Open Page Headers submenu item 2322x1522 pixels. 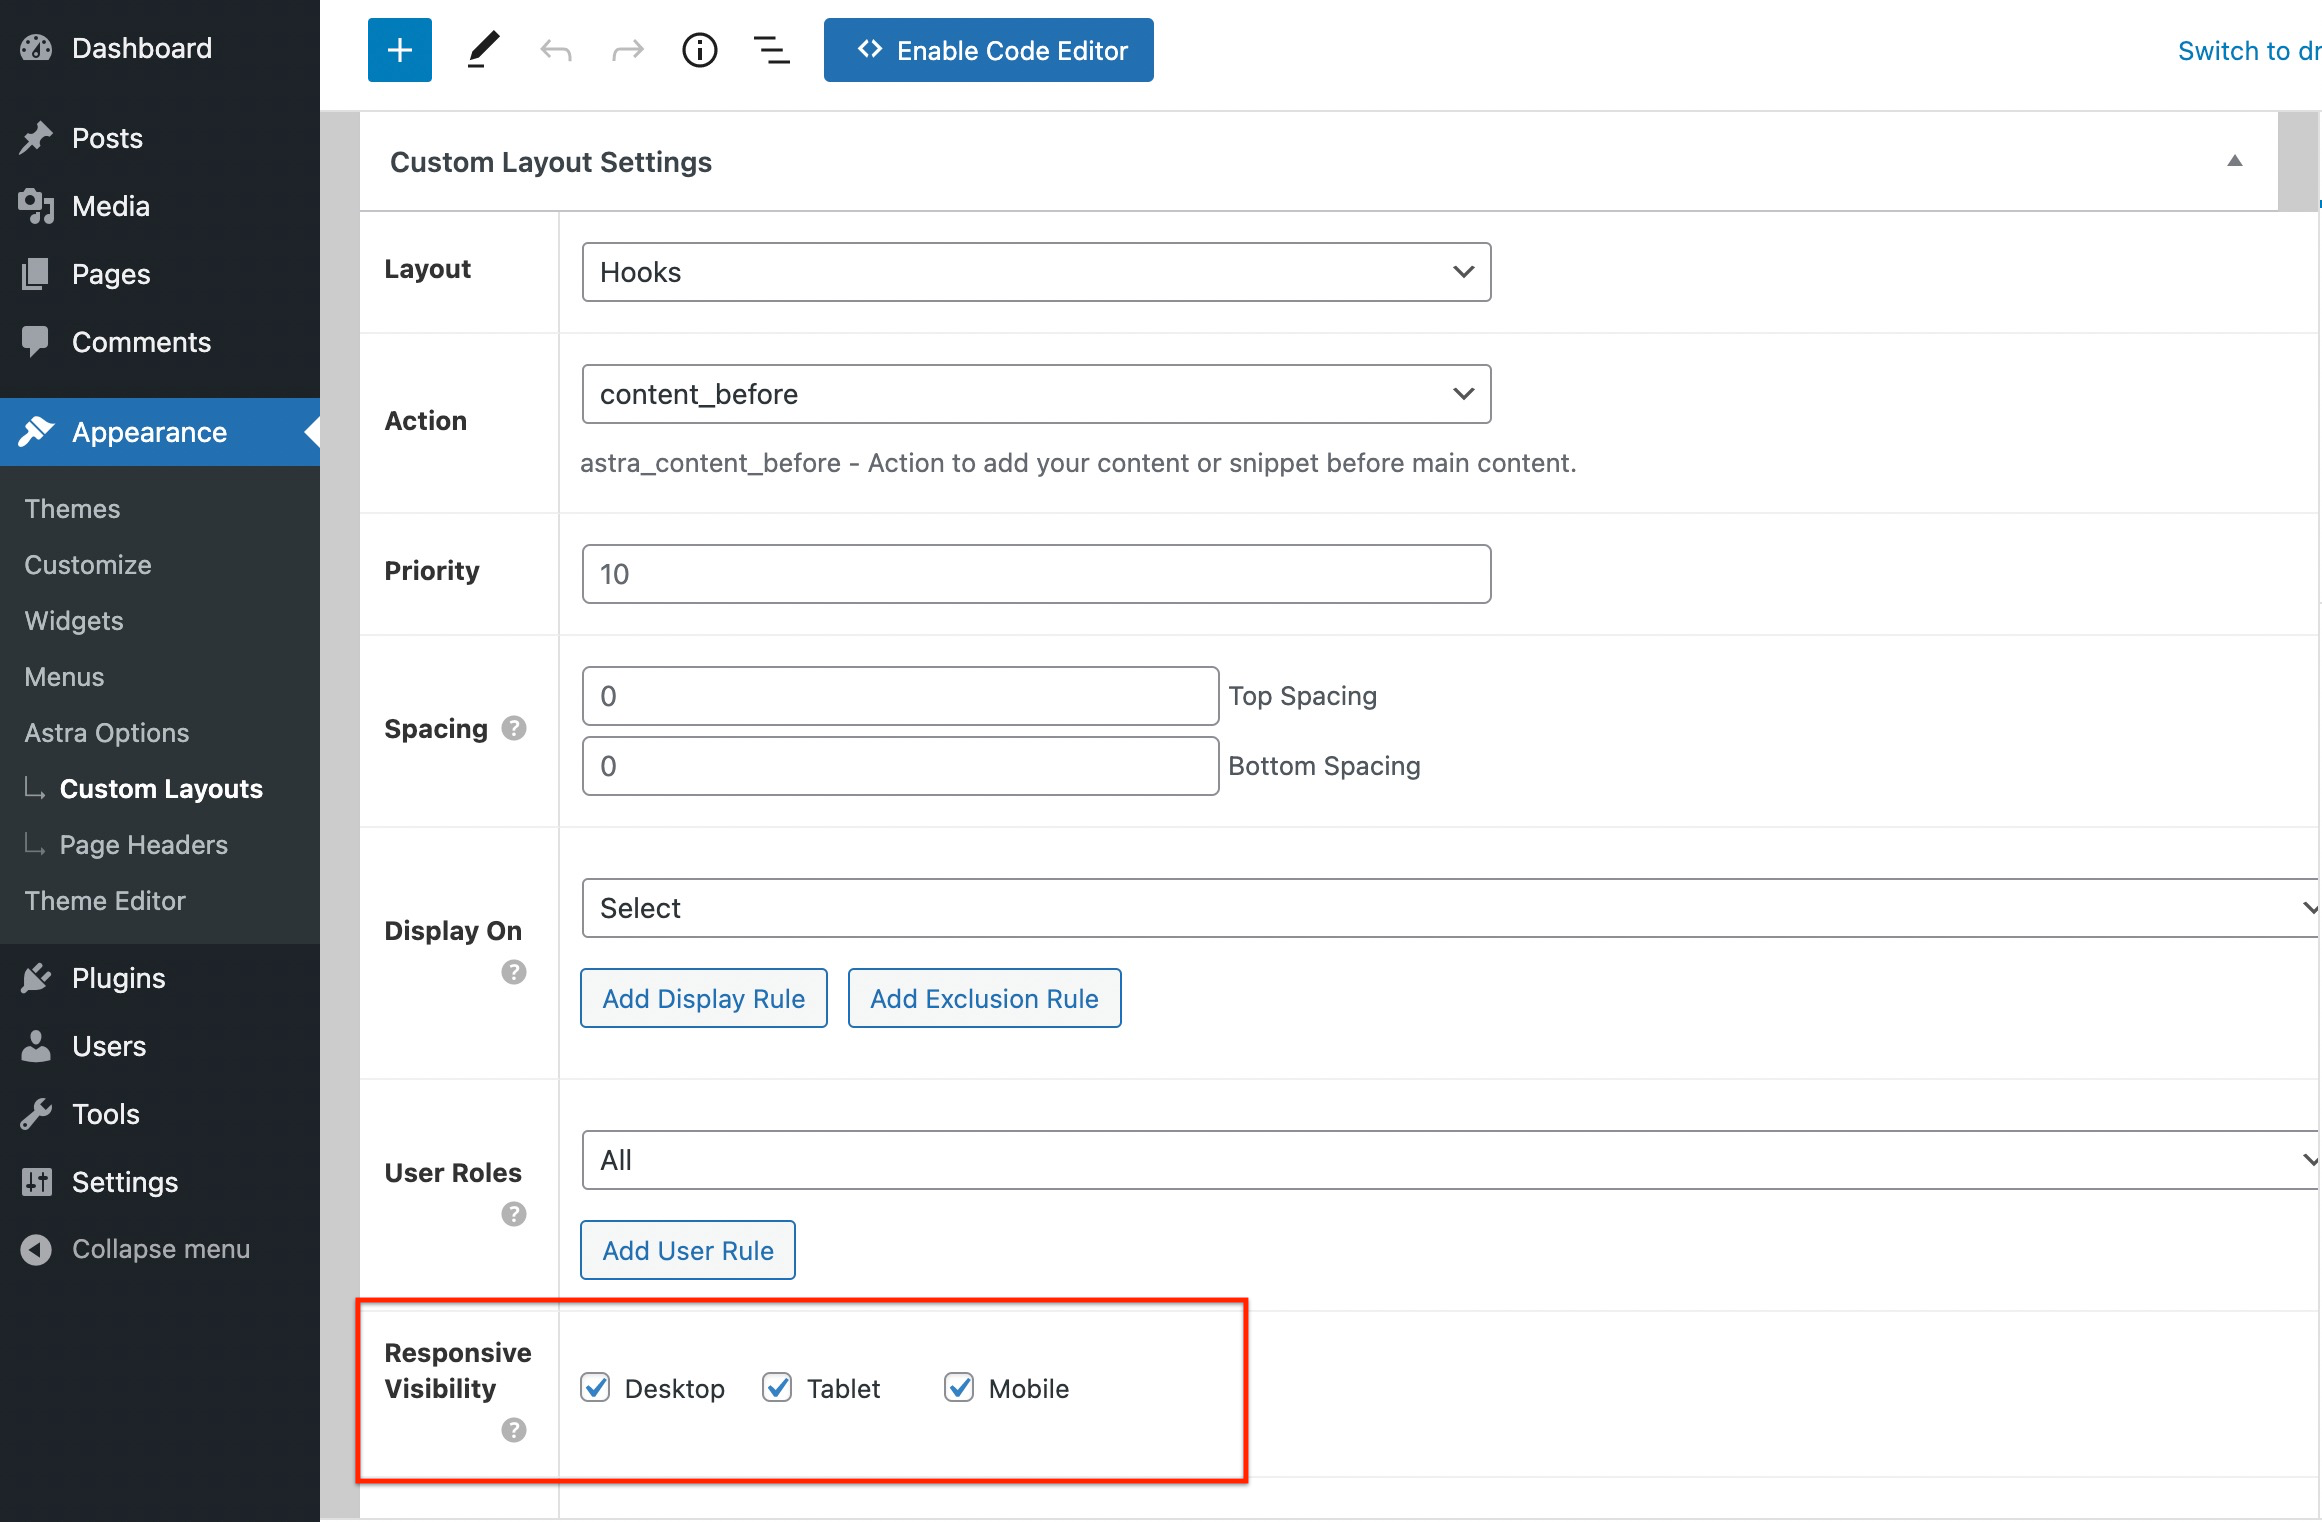tap(144, 845)
